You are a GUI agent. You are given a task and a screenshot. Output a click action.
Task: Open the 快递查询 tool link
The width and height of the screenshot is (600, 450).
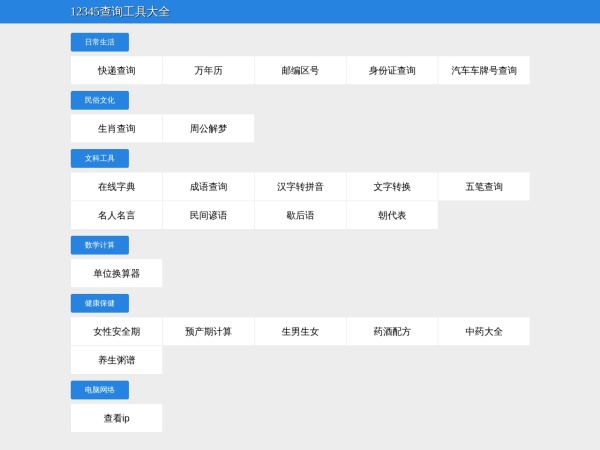pos(116,71)
